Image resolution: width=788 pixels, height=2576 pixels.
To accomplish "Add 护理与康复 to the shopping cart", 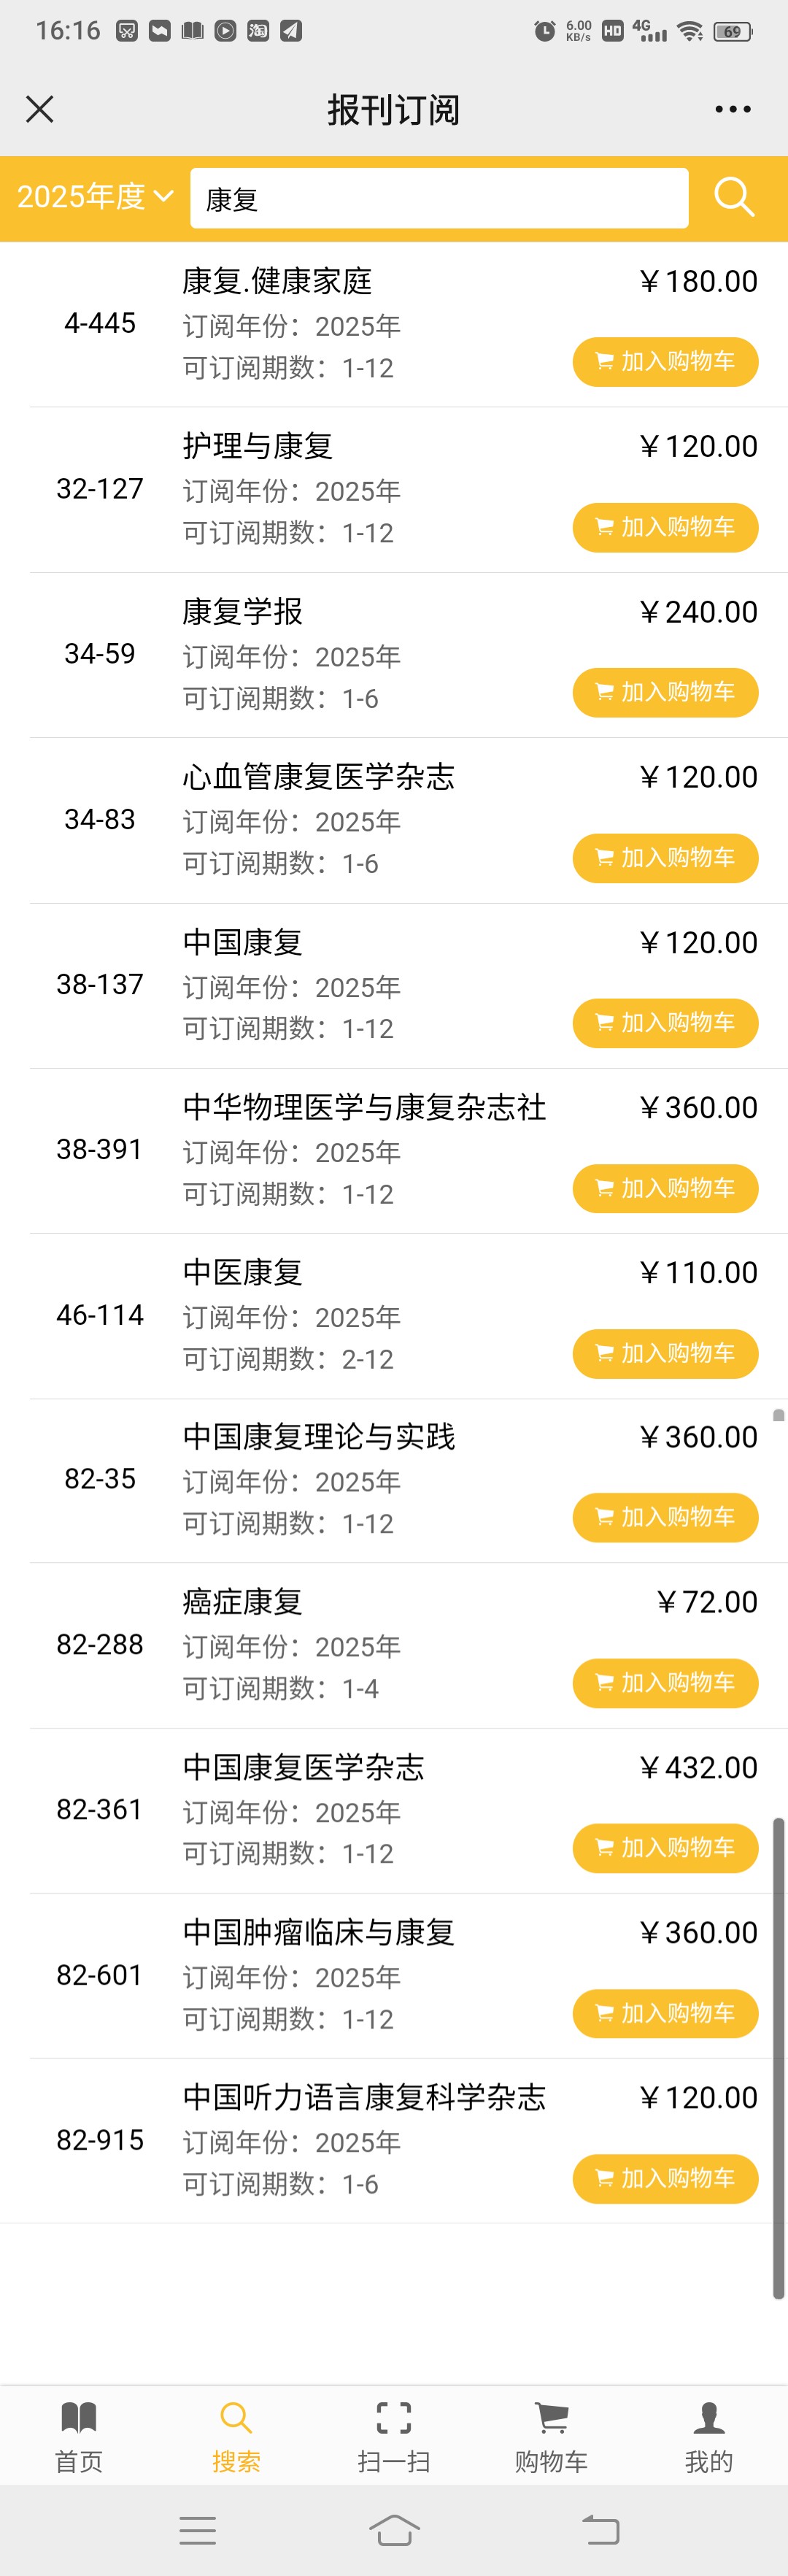I will [x=665, y=527].
